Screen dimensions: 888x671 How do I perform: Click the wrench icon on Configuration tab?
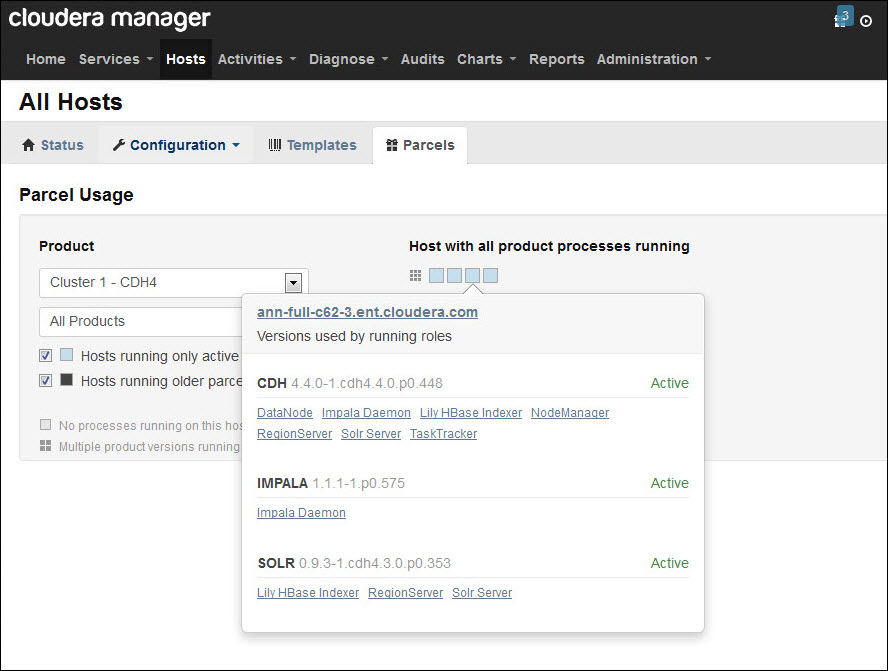(x=118, y=145)
